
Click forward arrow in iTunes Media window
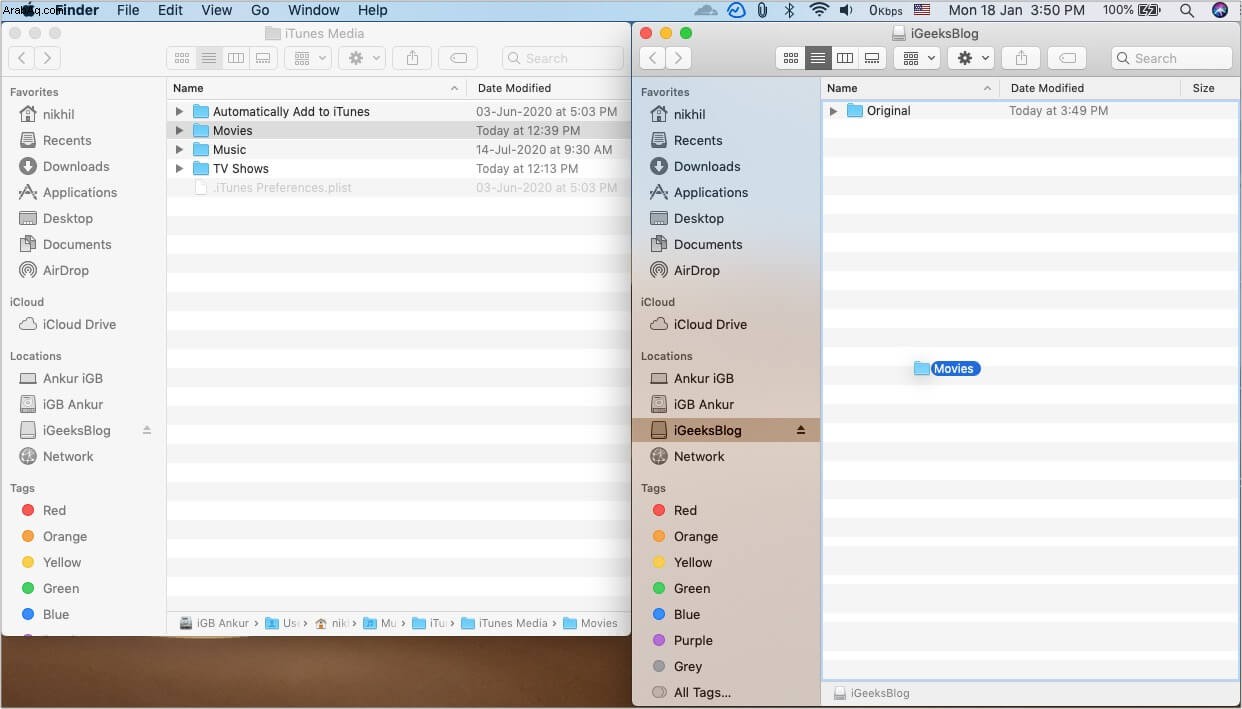(x=48, y=58)
